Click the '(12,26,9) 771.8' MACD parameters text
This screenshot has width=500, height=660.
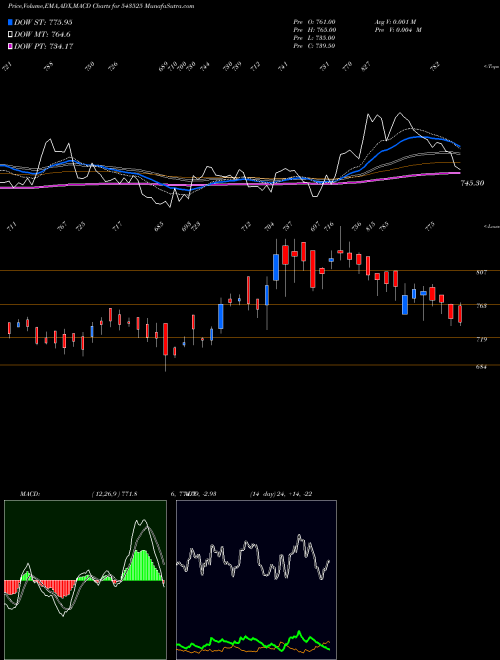pos(114,494)
